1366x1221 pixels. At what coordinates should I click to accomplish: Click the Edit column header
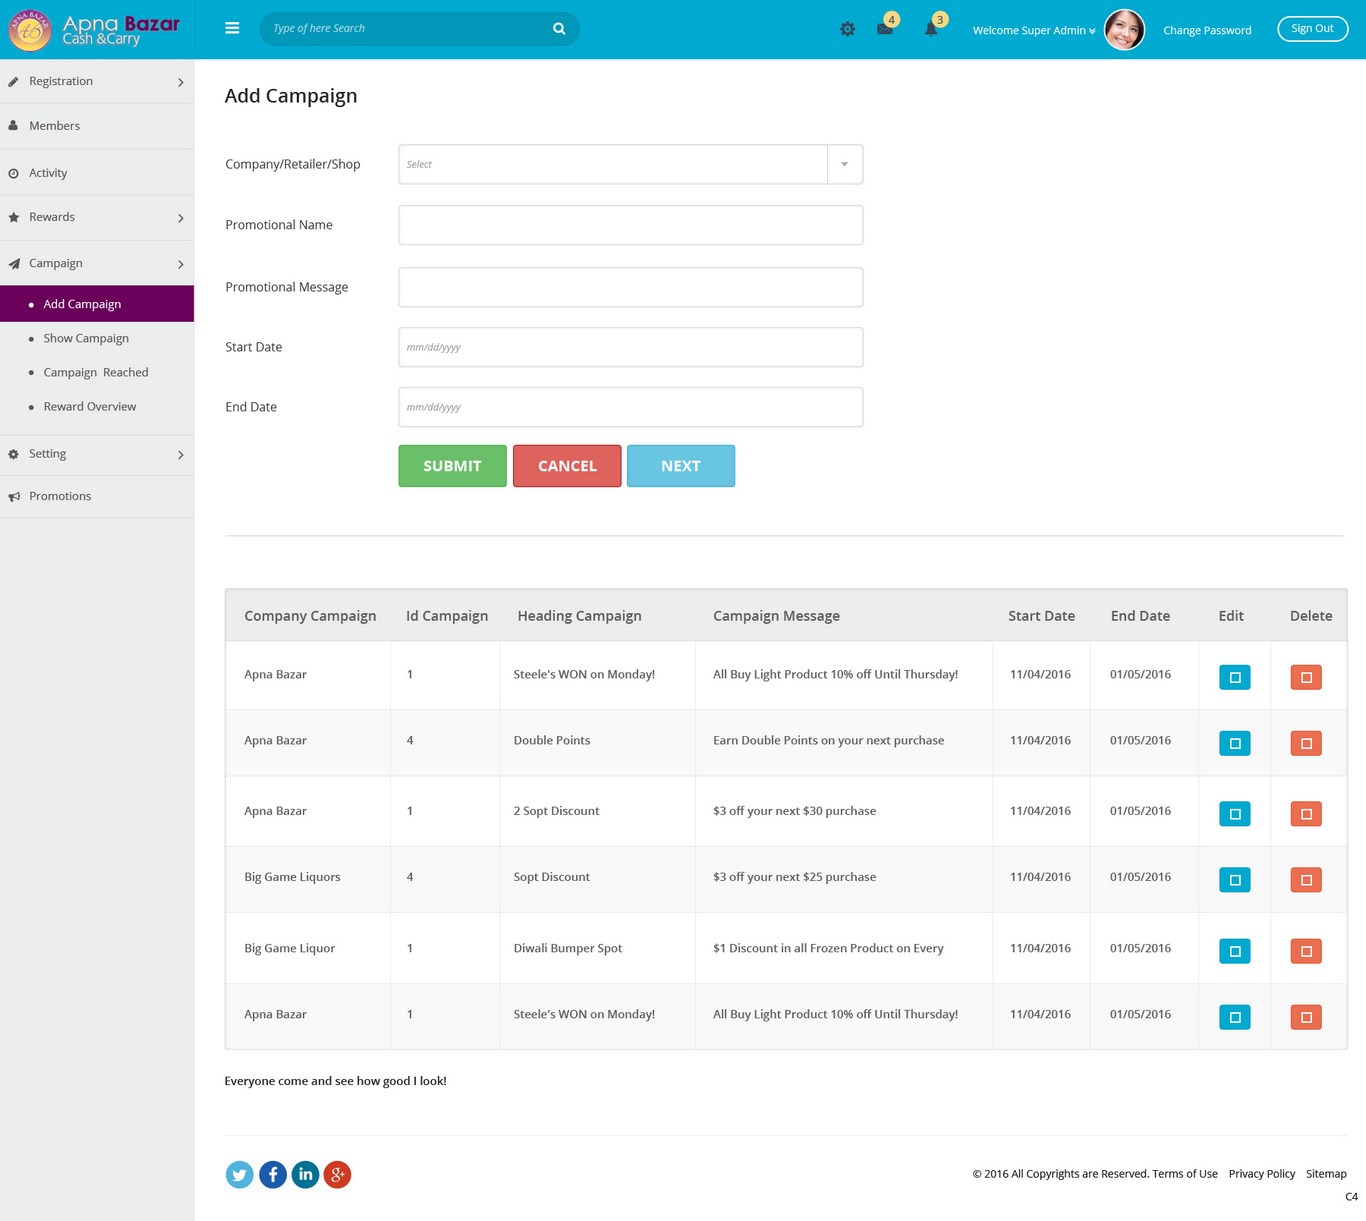[x=1231, y=616]
